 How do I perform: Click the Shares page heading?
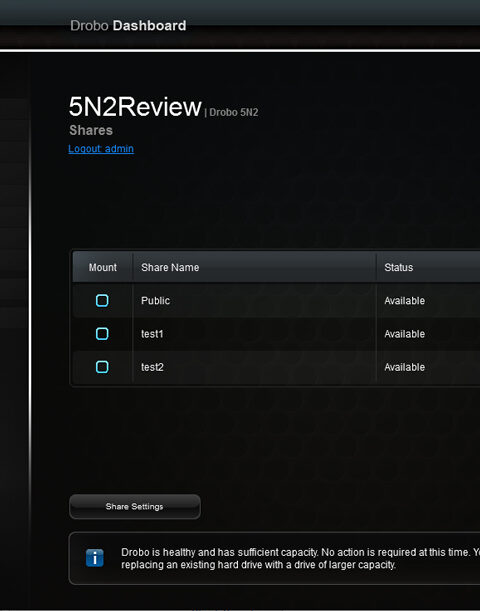click(91, 130)
